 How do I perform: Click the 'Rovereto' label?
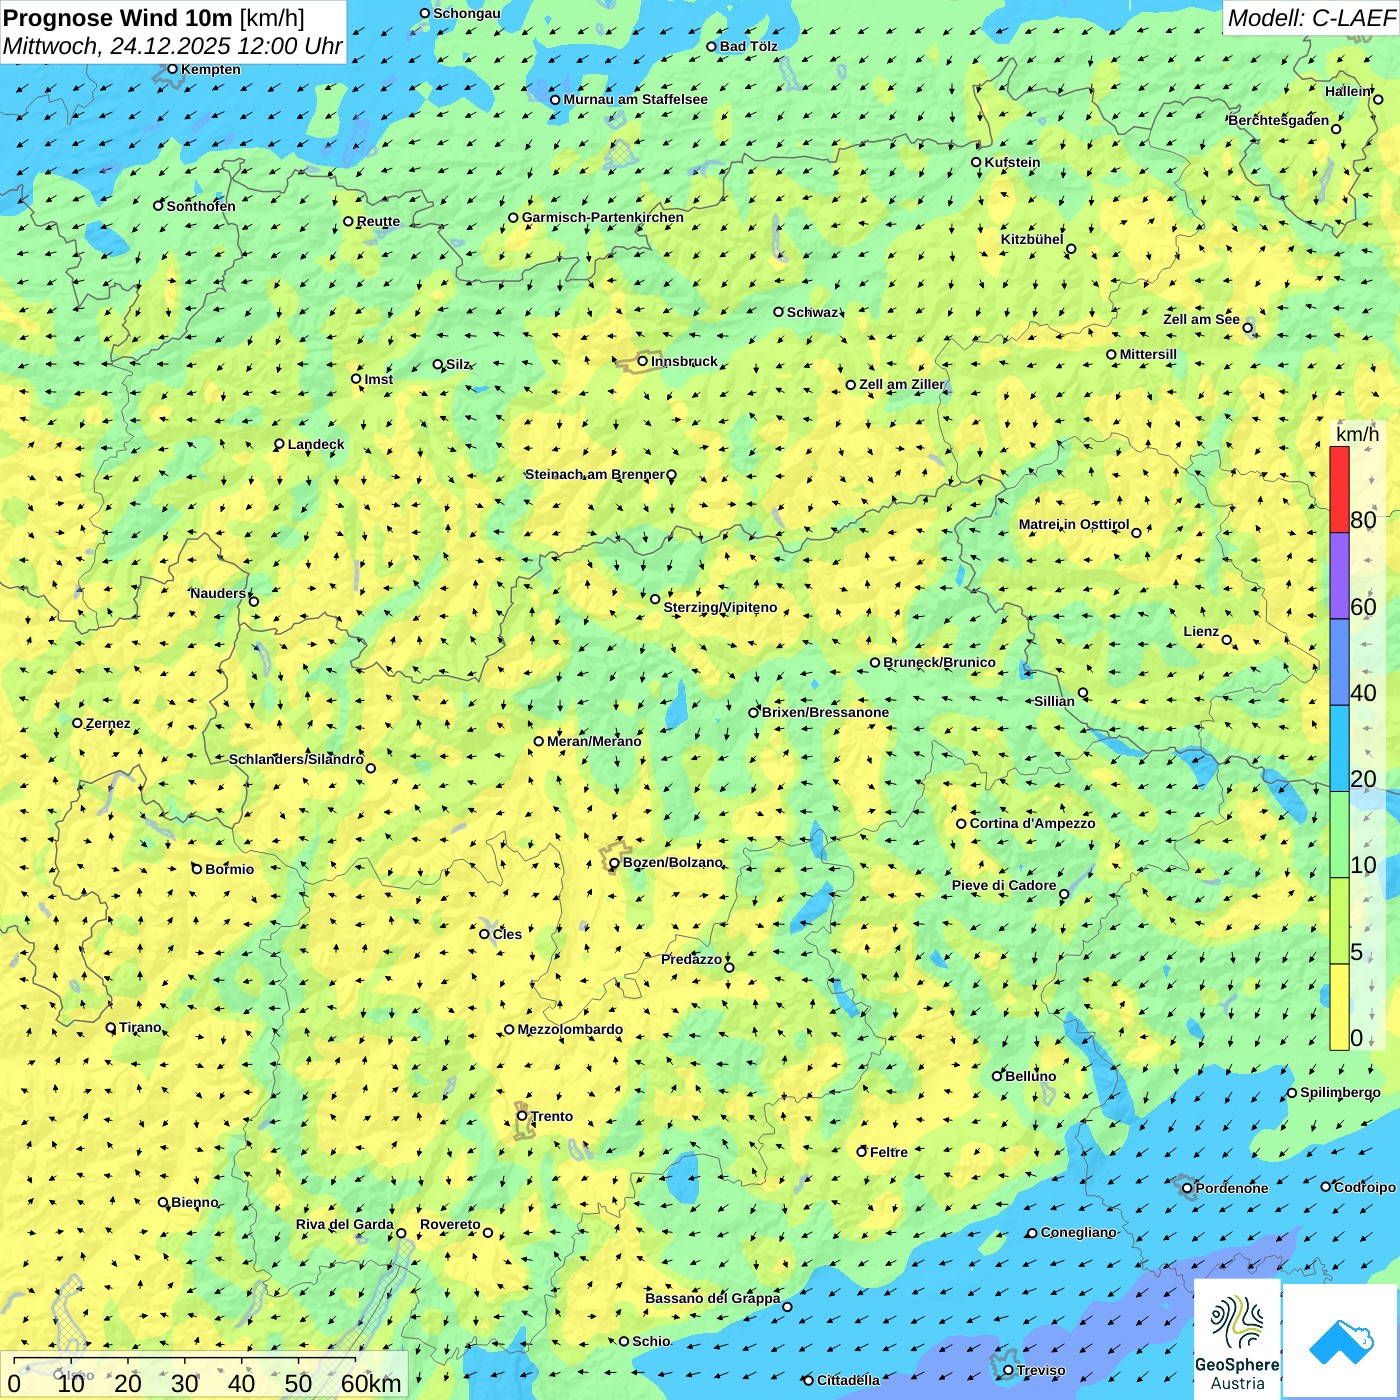click(x=450, y=1224)
